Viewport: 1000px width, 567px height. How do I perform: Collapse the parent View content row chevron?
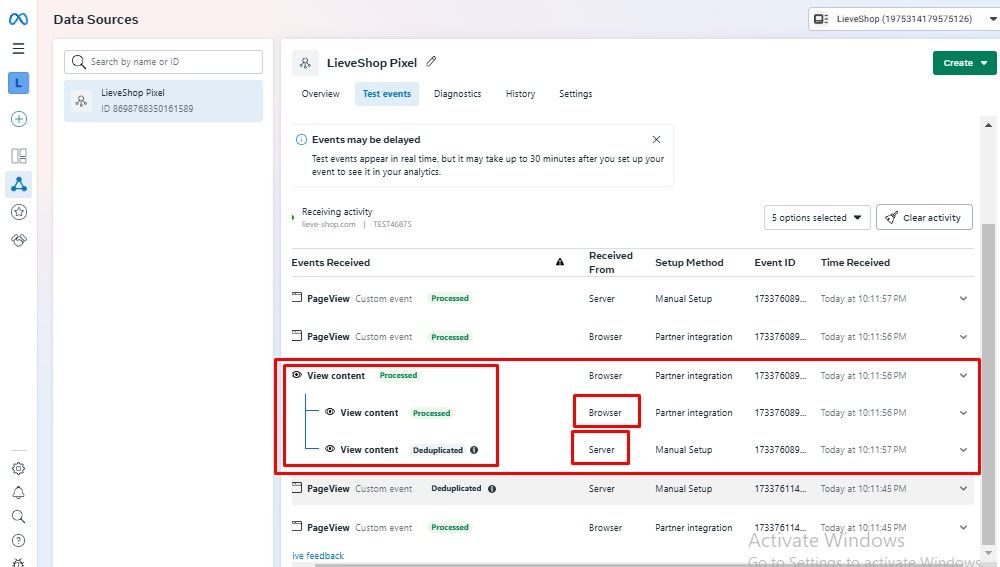(x=963, y=376)
